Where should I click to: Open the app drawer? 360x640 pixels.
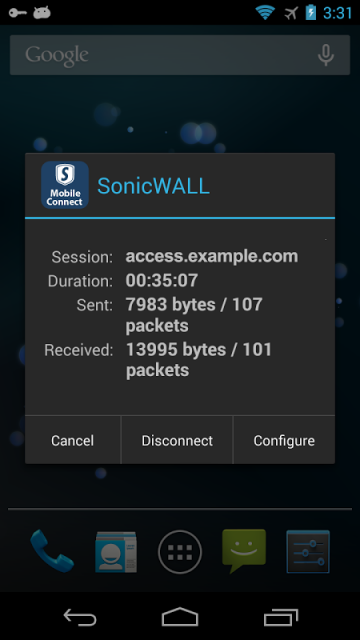tap(180, 552)
